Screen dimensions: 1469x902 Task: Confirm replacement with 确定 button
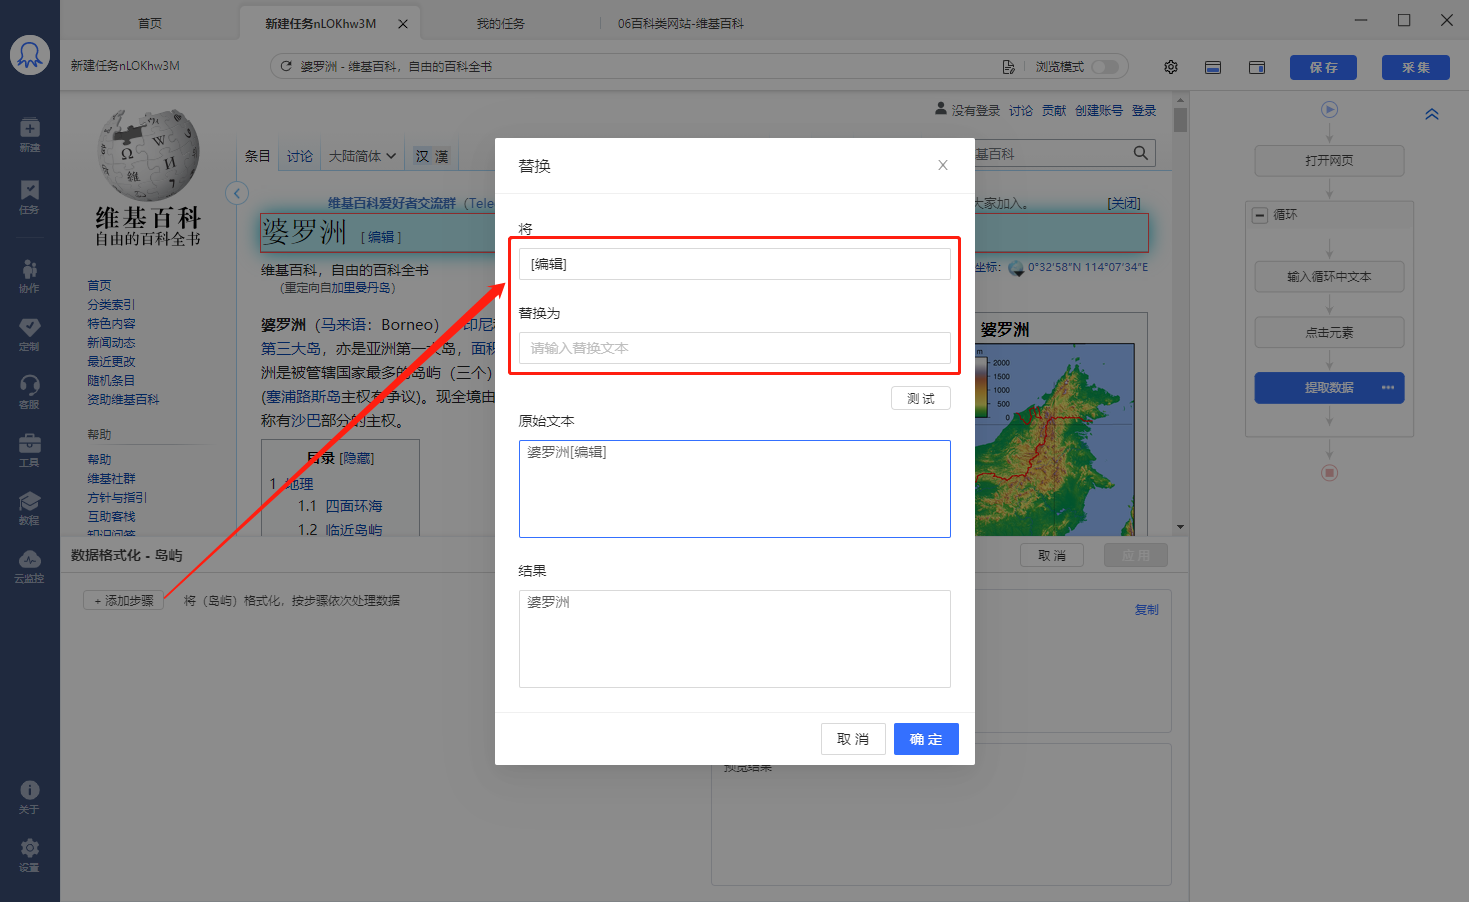pyautogui.click(x=926, y=739)
